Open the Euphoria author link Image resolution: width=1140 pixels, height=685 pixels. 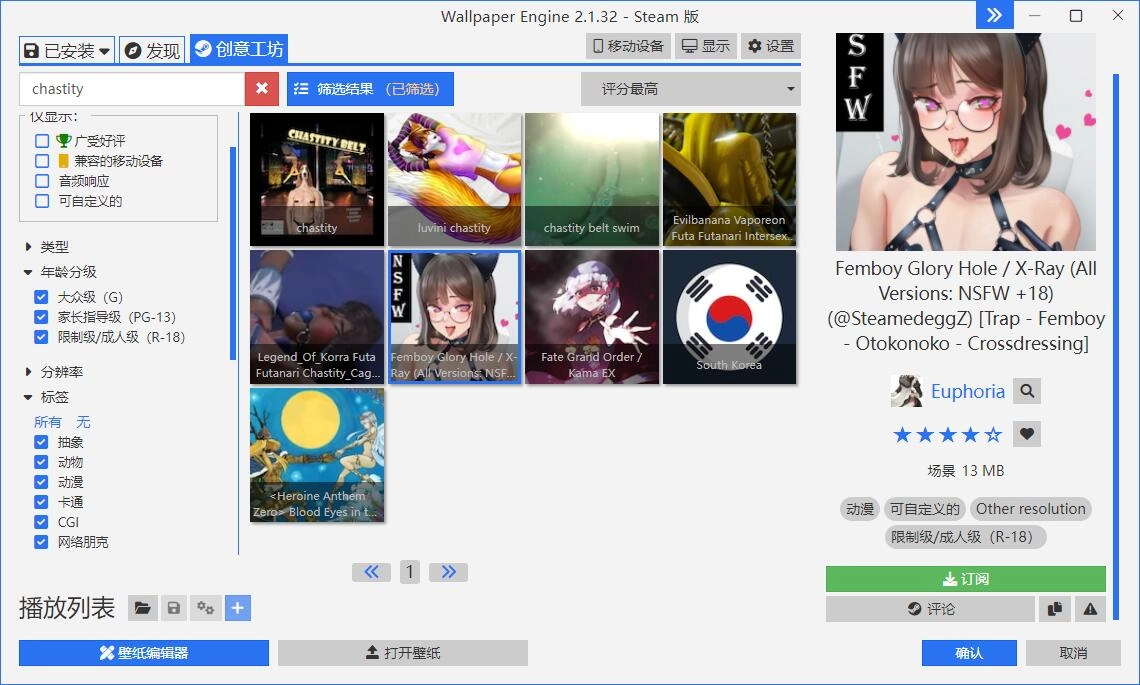pos(968,391)
